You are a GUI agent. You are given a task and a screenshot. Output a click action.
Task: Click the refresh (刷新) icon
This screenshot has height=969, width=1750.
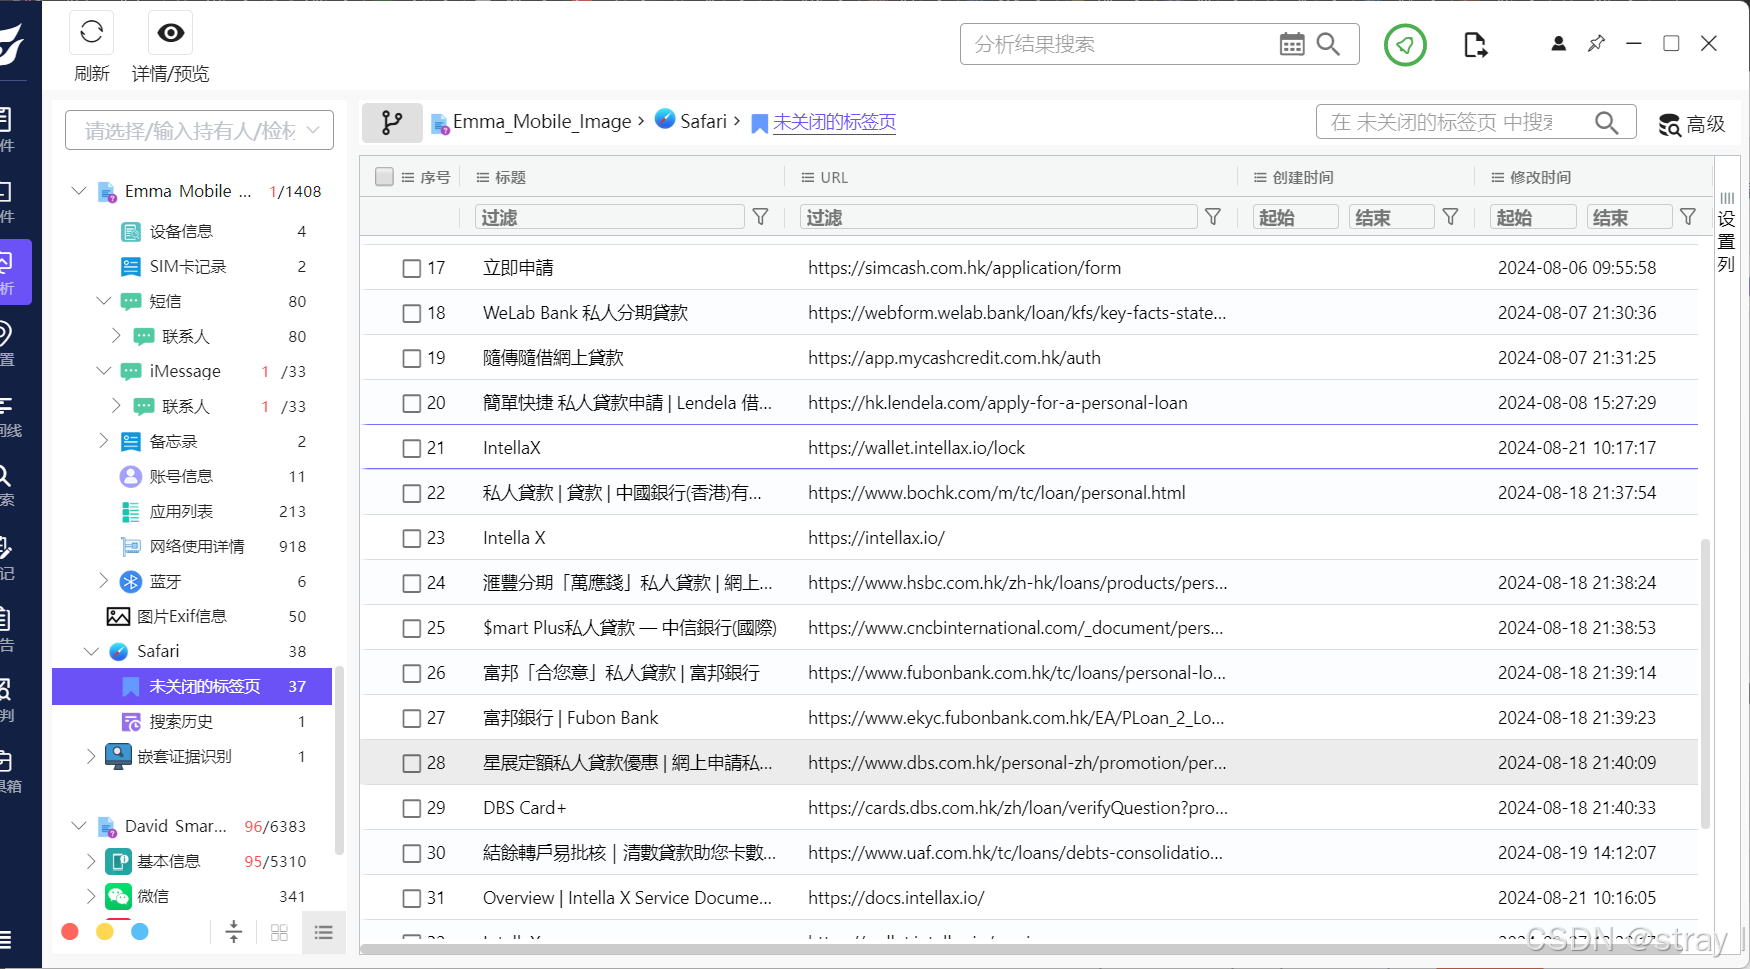pos(91,32)
